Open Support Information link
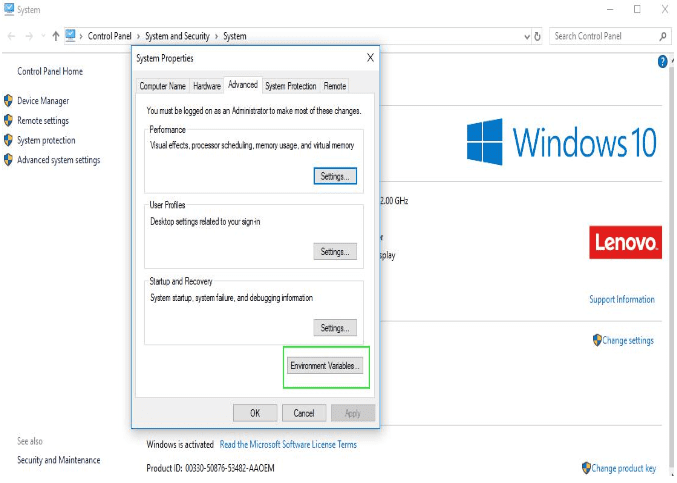The image size is (677, 483). 622,300
